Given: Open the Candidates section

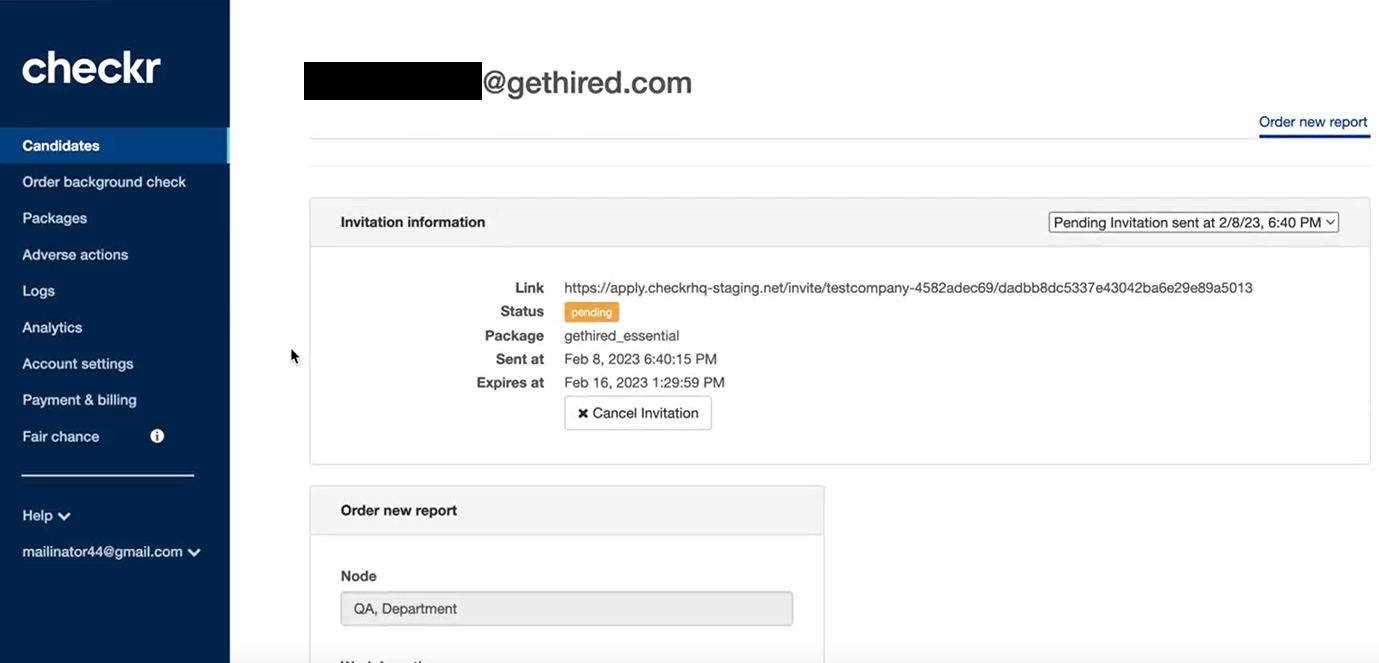Looking at the screenshot, I should pyautogui.click(x=61, y=146).
